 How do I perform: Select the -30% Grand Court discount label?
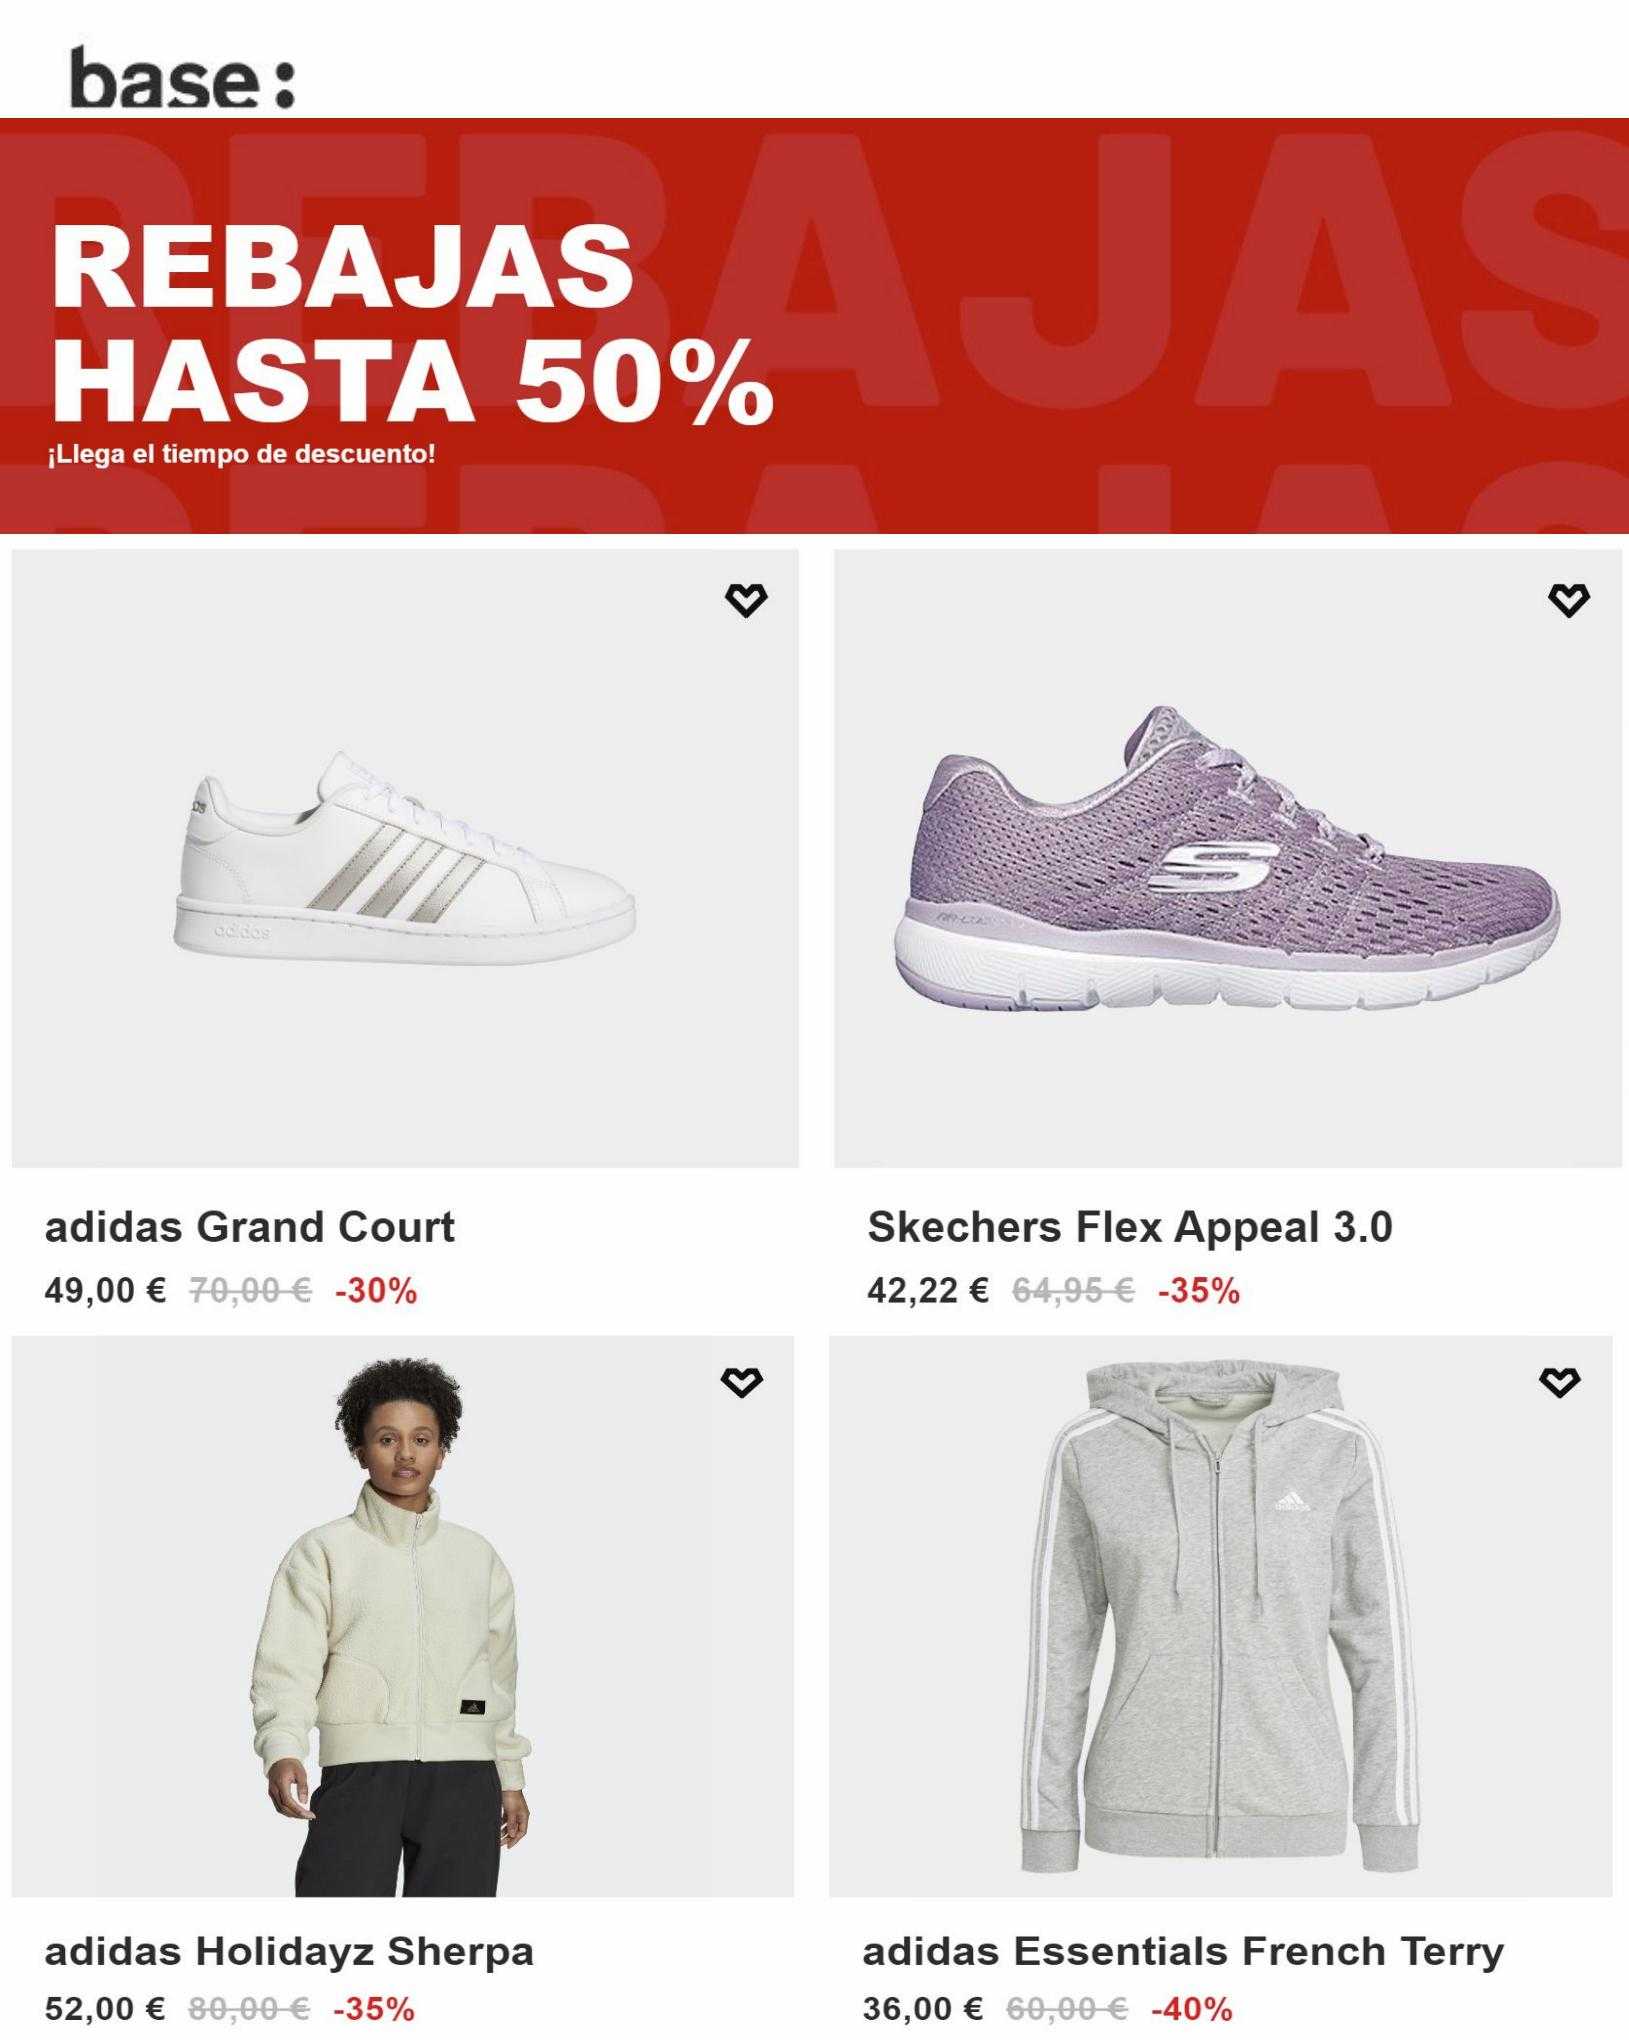(376, 1291)
